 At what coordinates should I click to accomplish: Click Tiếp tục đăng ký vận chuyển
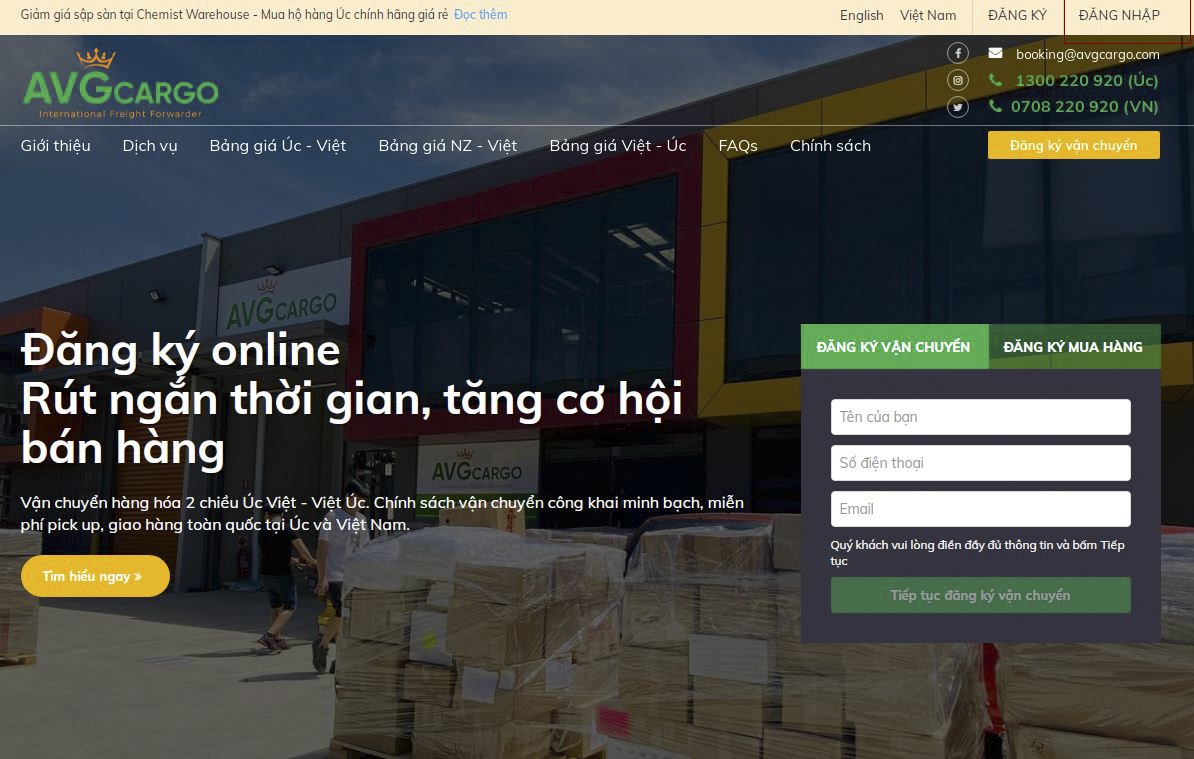tap(980, 595)
